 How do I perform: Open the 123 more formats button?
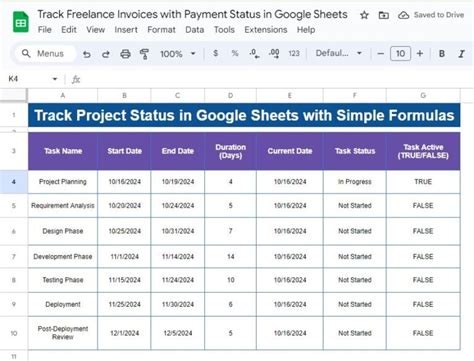[294, 53]
